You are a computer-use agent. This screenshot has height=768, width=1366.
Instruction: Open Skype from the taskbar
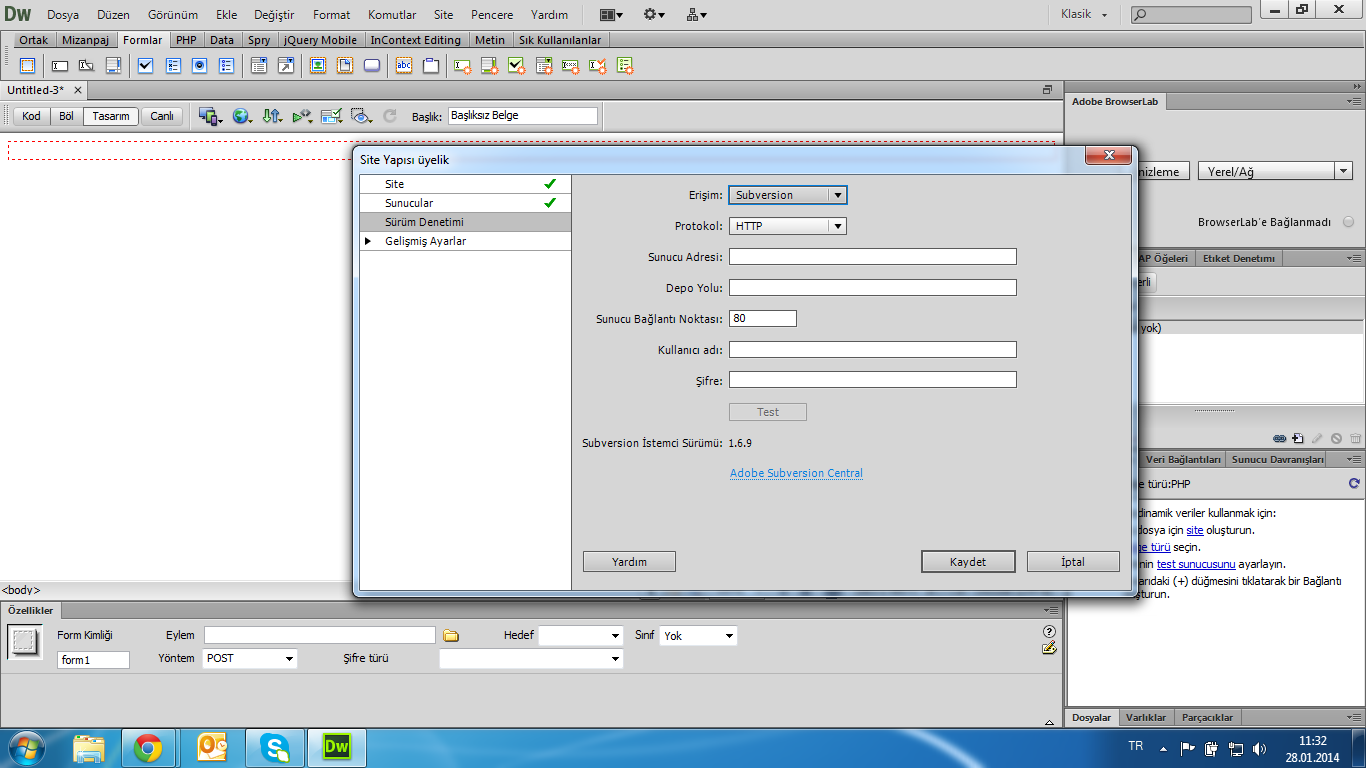(274, 747)
